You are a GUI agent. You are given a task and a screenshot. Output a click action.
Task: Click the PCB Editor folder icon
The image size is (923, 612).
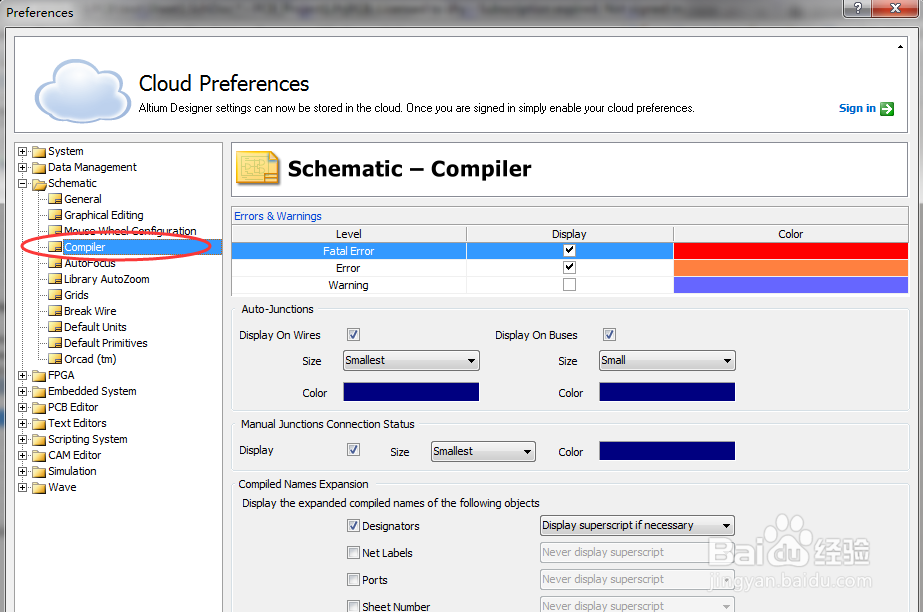[39, 407]
